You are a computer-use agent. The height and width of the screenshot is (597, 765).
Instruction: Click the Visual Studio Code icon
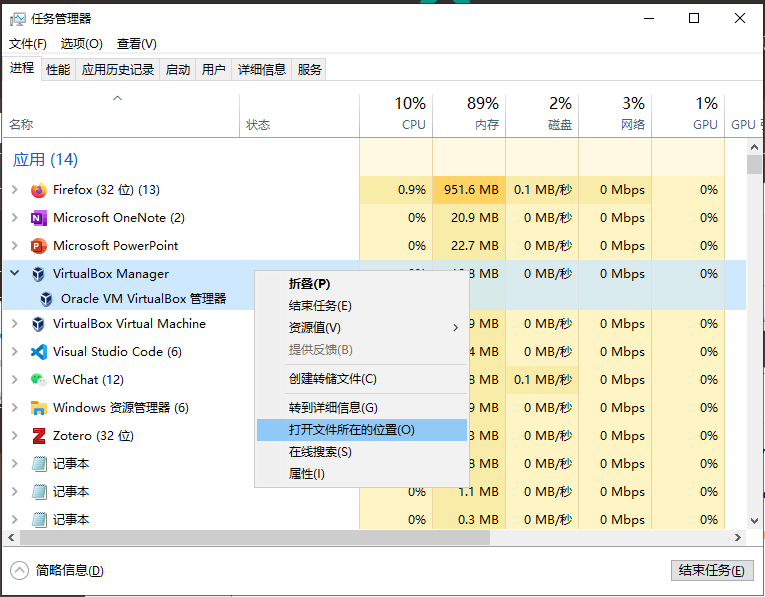(39, 352)
